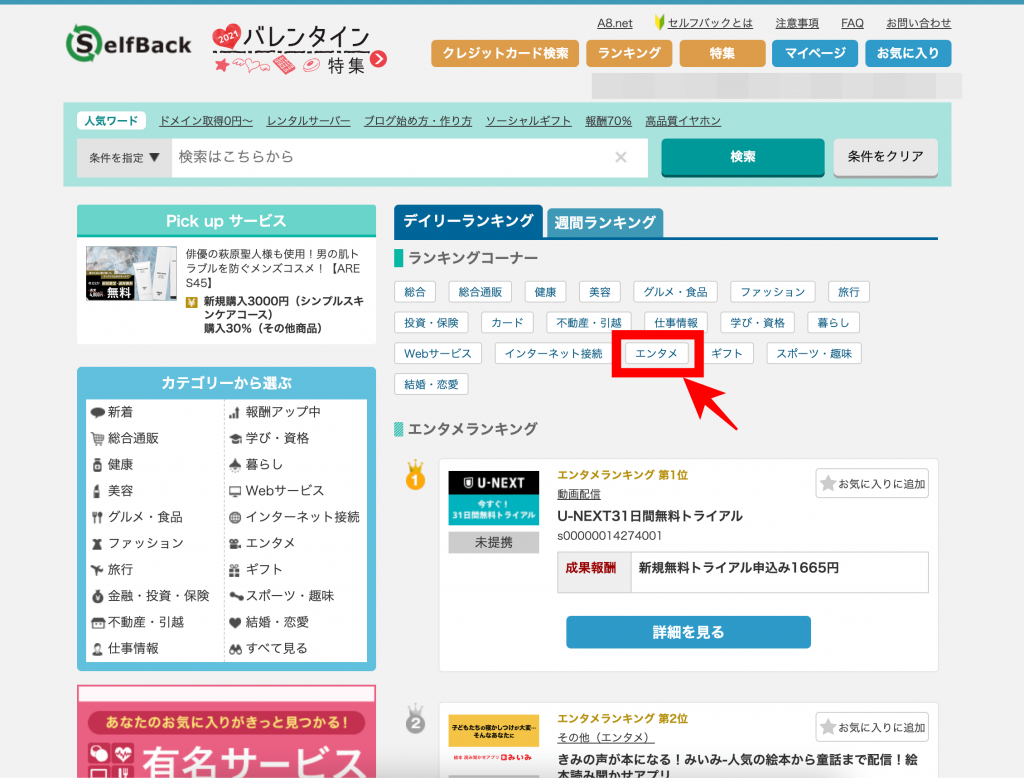Click the star icon to add U-NEXT to favorites
The image size is (1024, 778).
[x=828, y=484]
